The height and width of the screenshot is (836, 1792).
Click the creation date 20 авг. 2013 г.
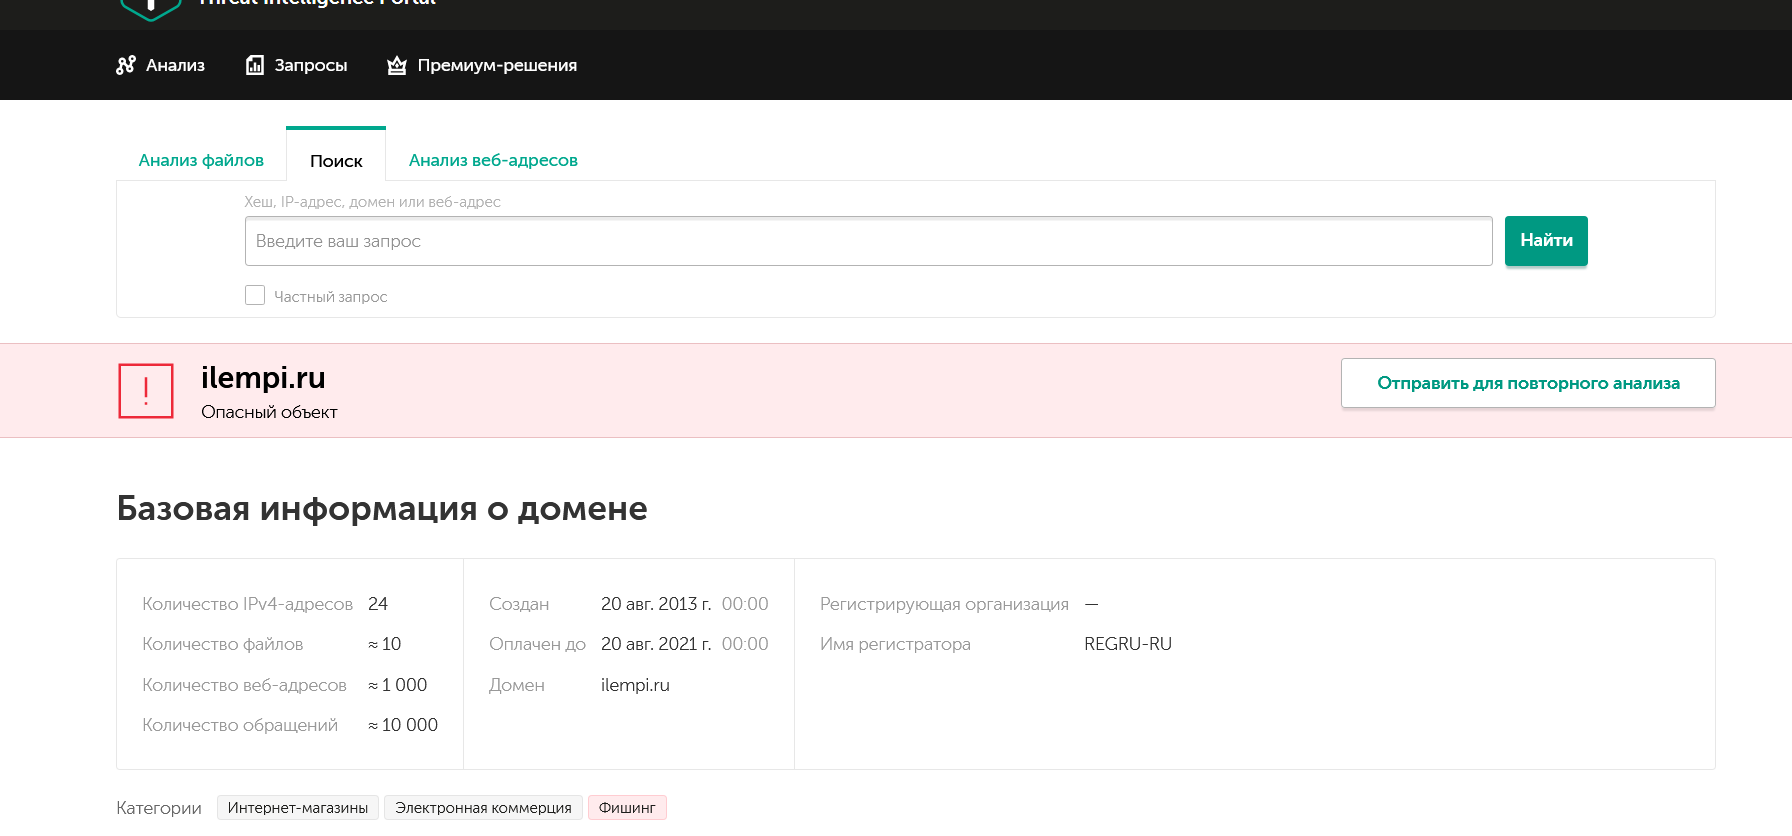point(656,604)
